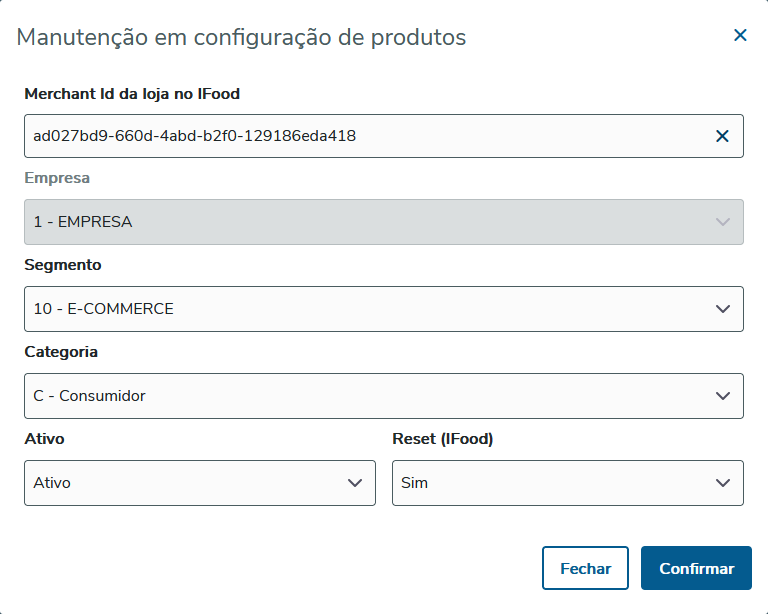Expand the Categoria combo box showing C - Consumidor
768x614 pixels.
tap(370, 396)
